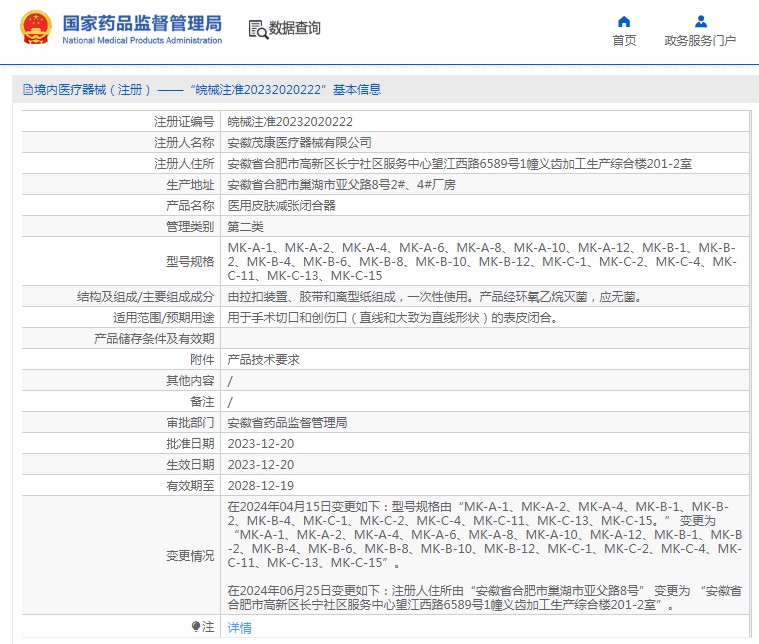
Task: Select the 生产地址 value 亚父路8号
Action: [341, 184]
